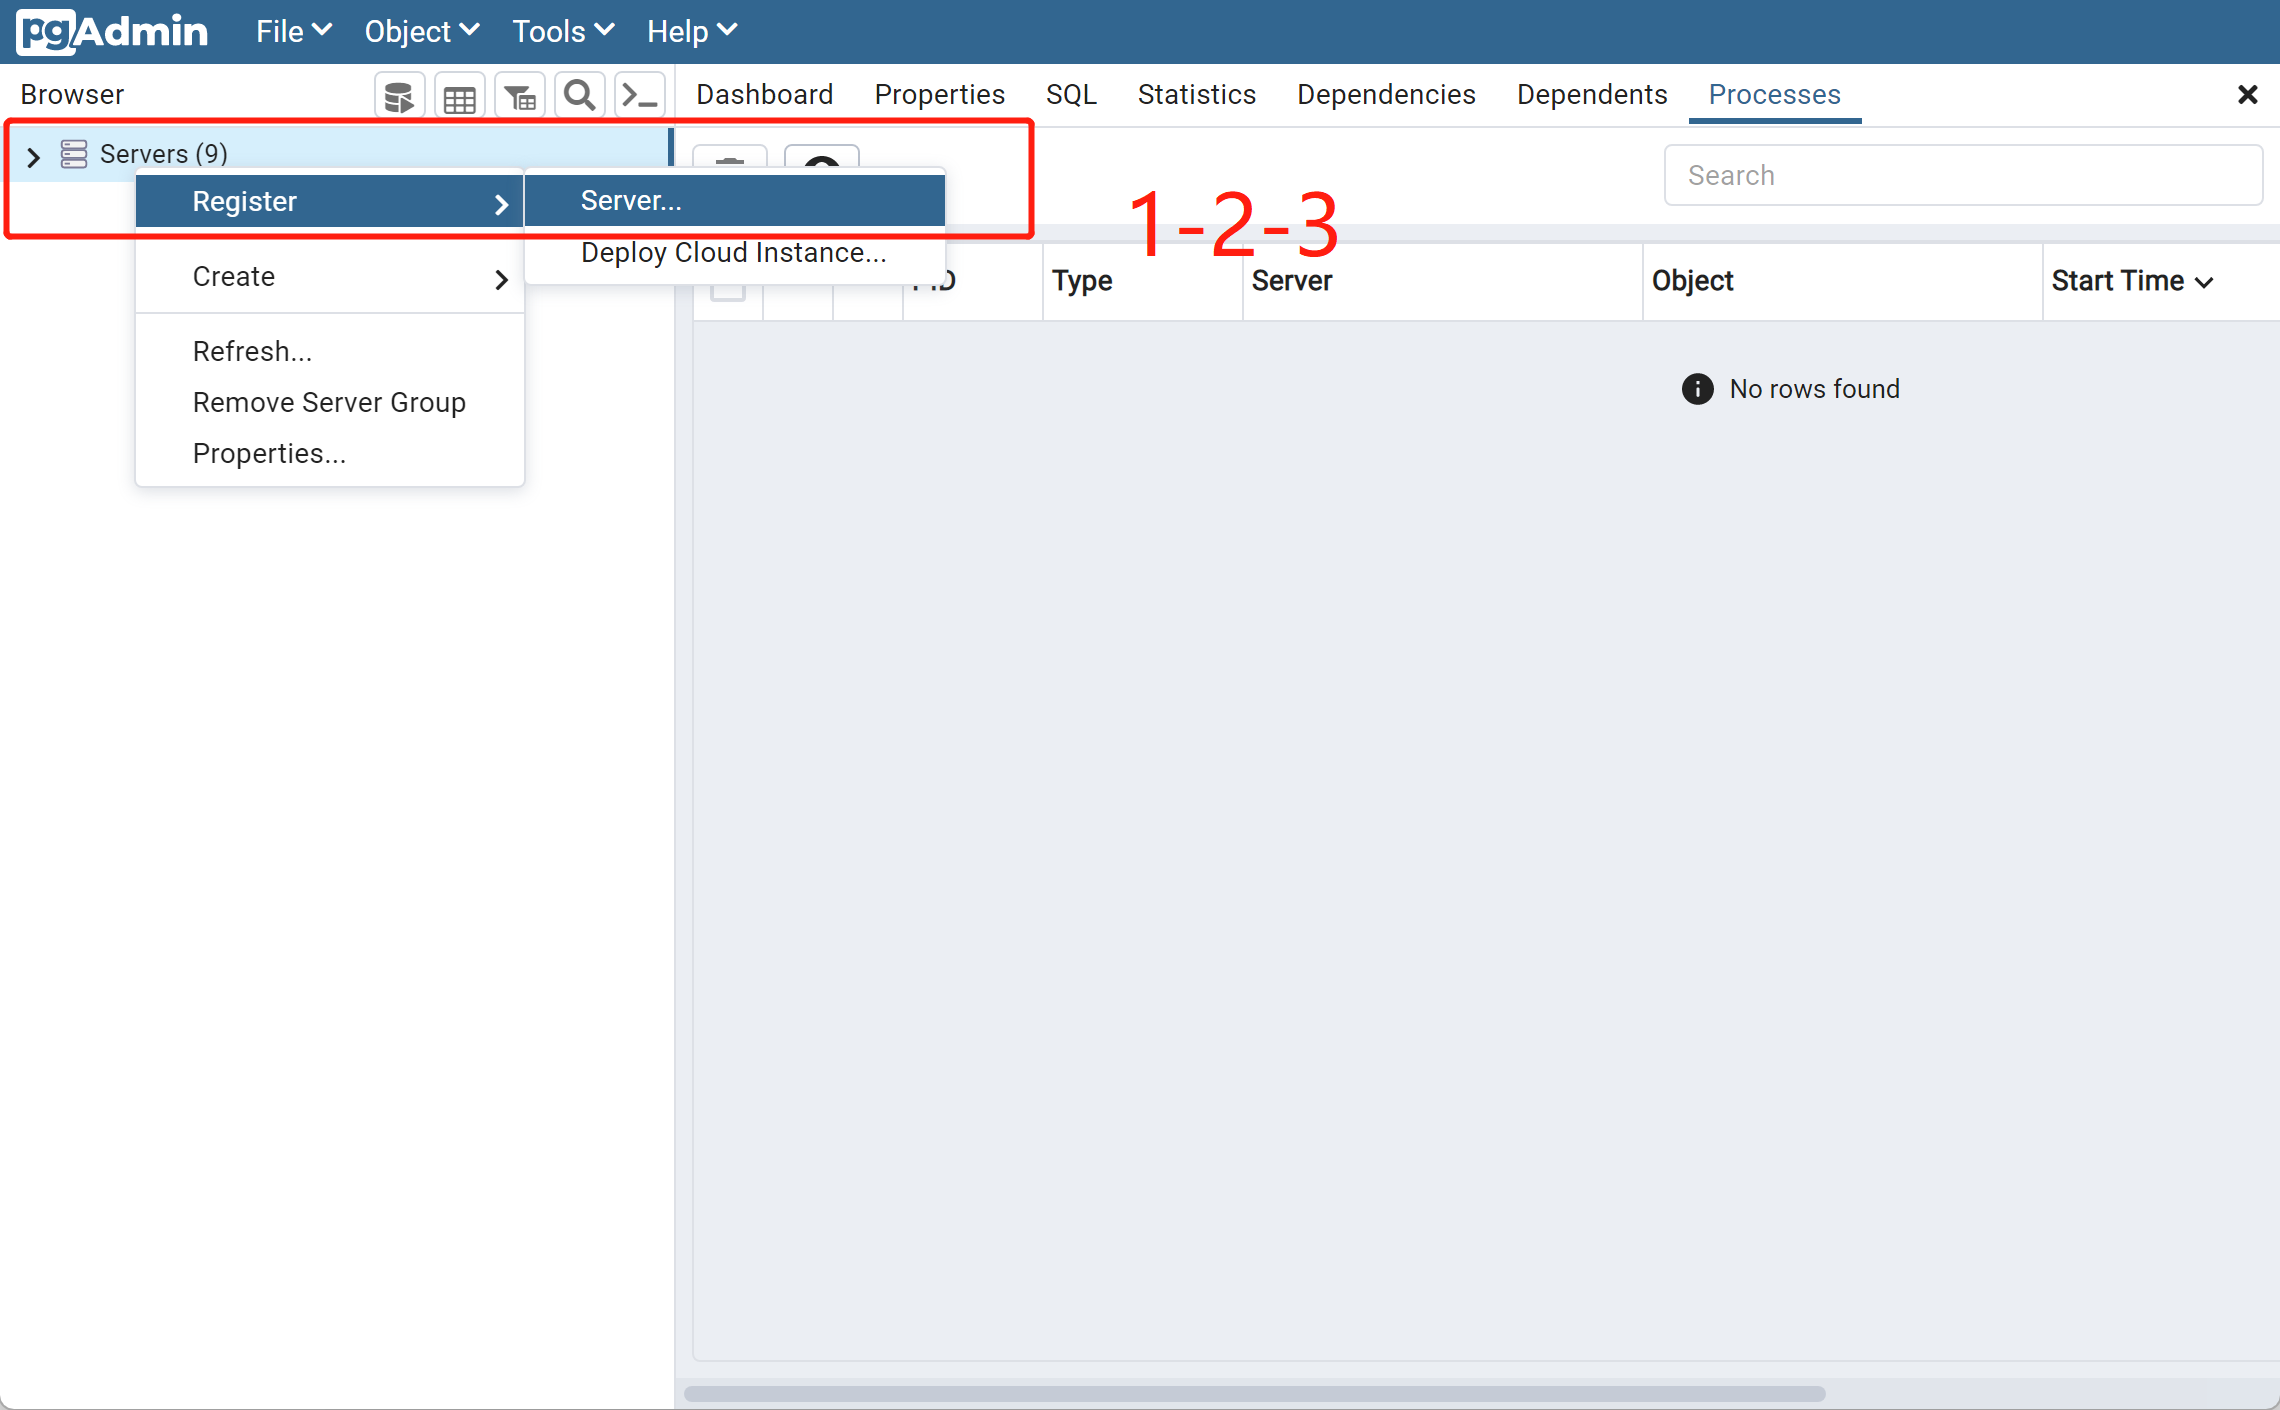Open Properties... from context menu
This screenshot has height=1410, width=2280.
[x=269, y=454]
